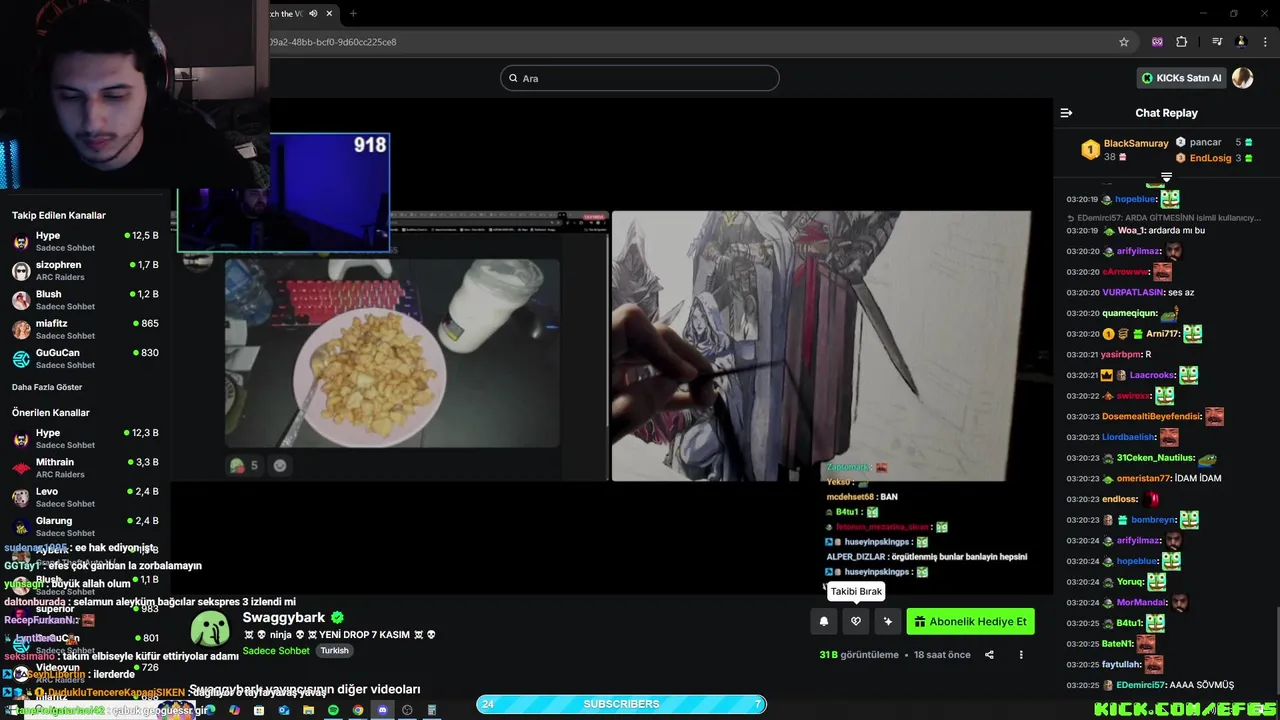Open the miafitz followed channel
The height and width of the screenshot is (720, 1280).
click(85, 329)
